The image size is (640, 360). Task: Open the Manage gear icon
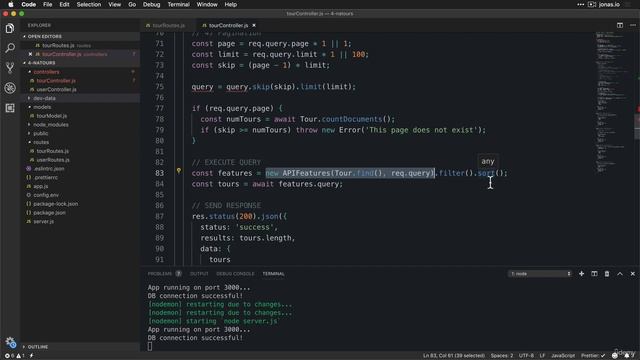10,342
